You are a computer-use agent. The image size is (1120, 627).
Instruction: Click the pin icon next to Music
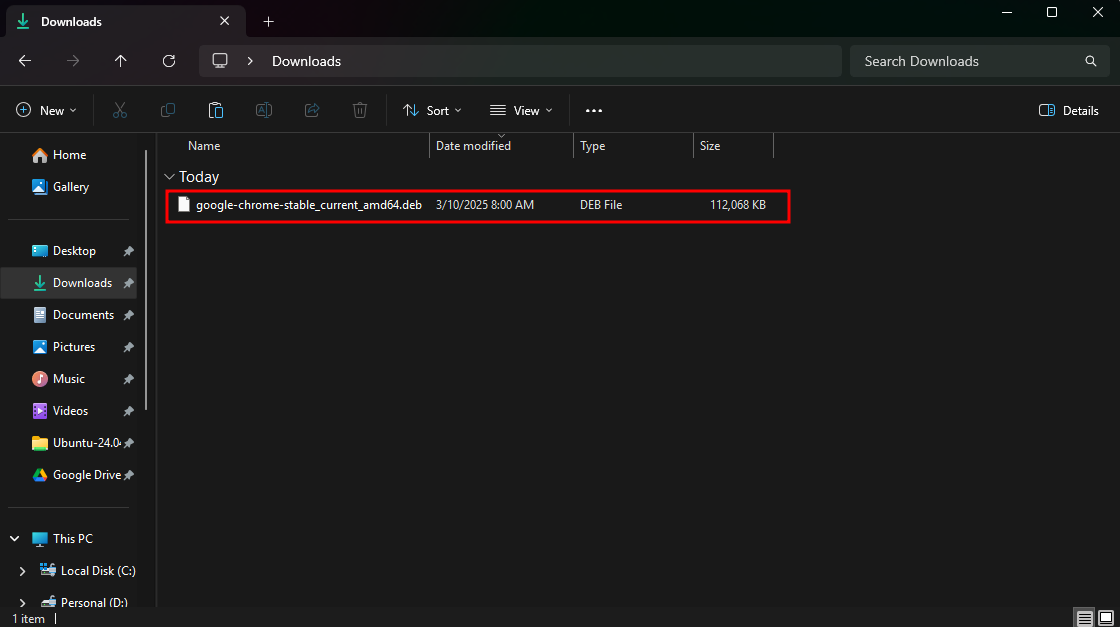pos(129,379)
